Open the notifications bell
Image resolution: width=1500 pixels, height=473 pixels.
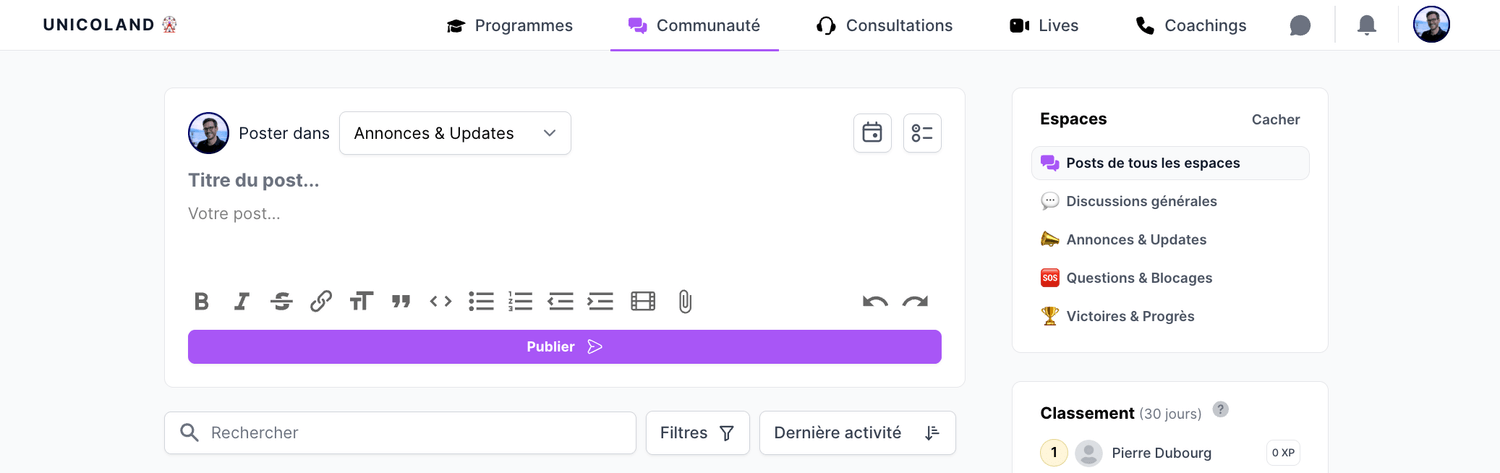[1367, 26]
